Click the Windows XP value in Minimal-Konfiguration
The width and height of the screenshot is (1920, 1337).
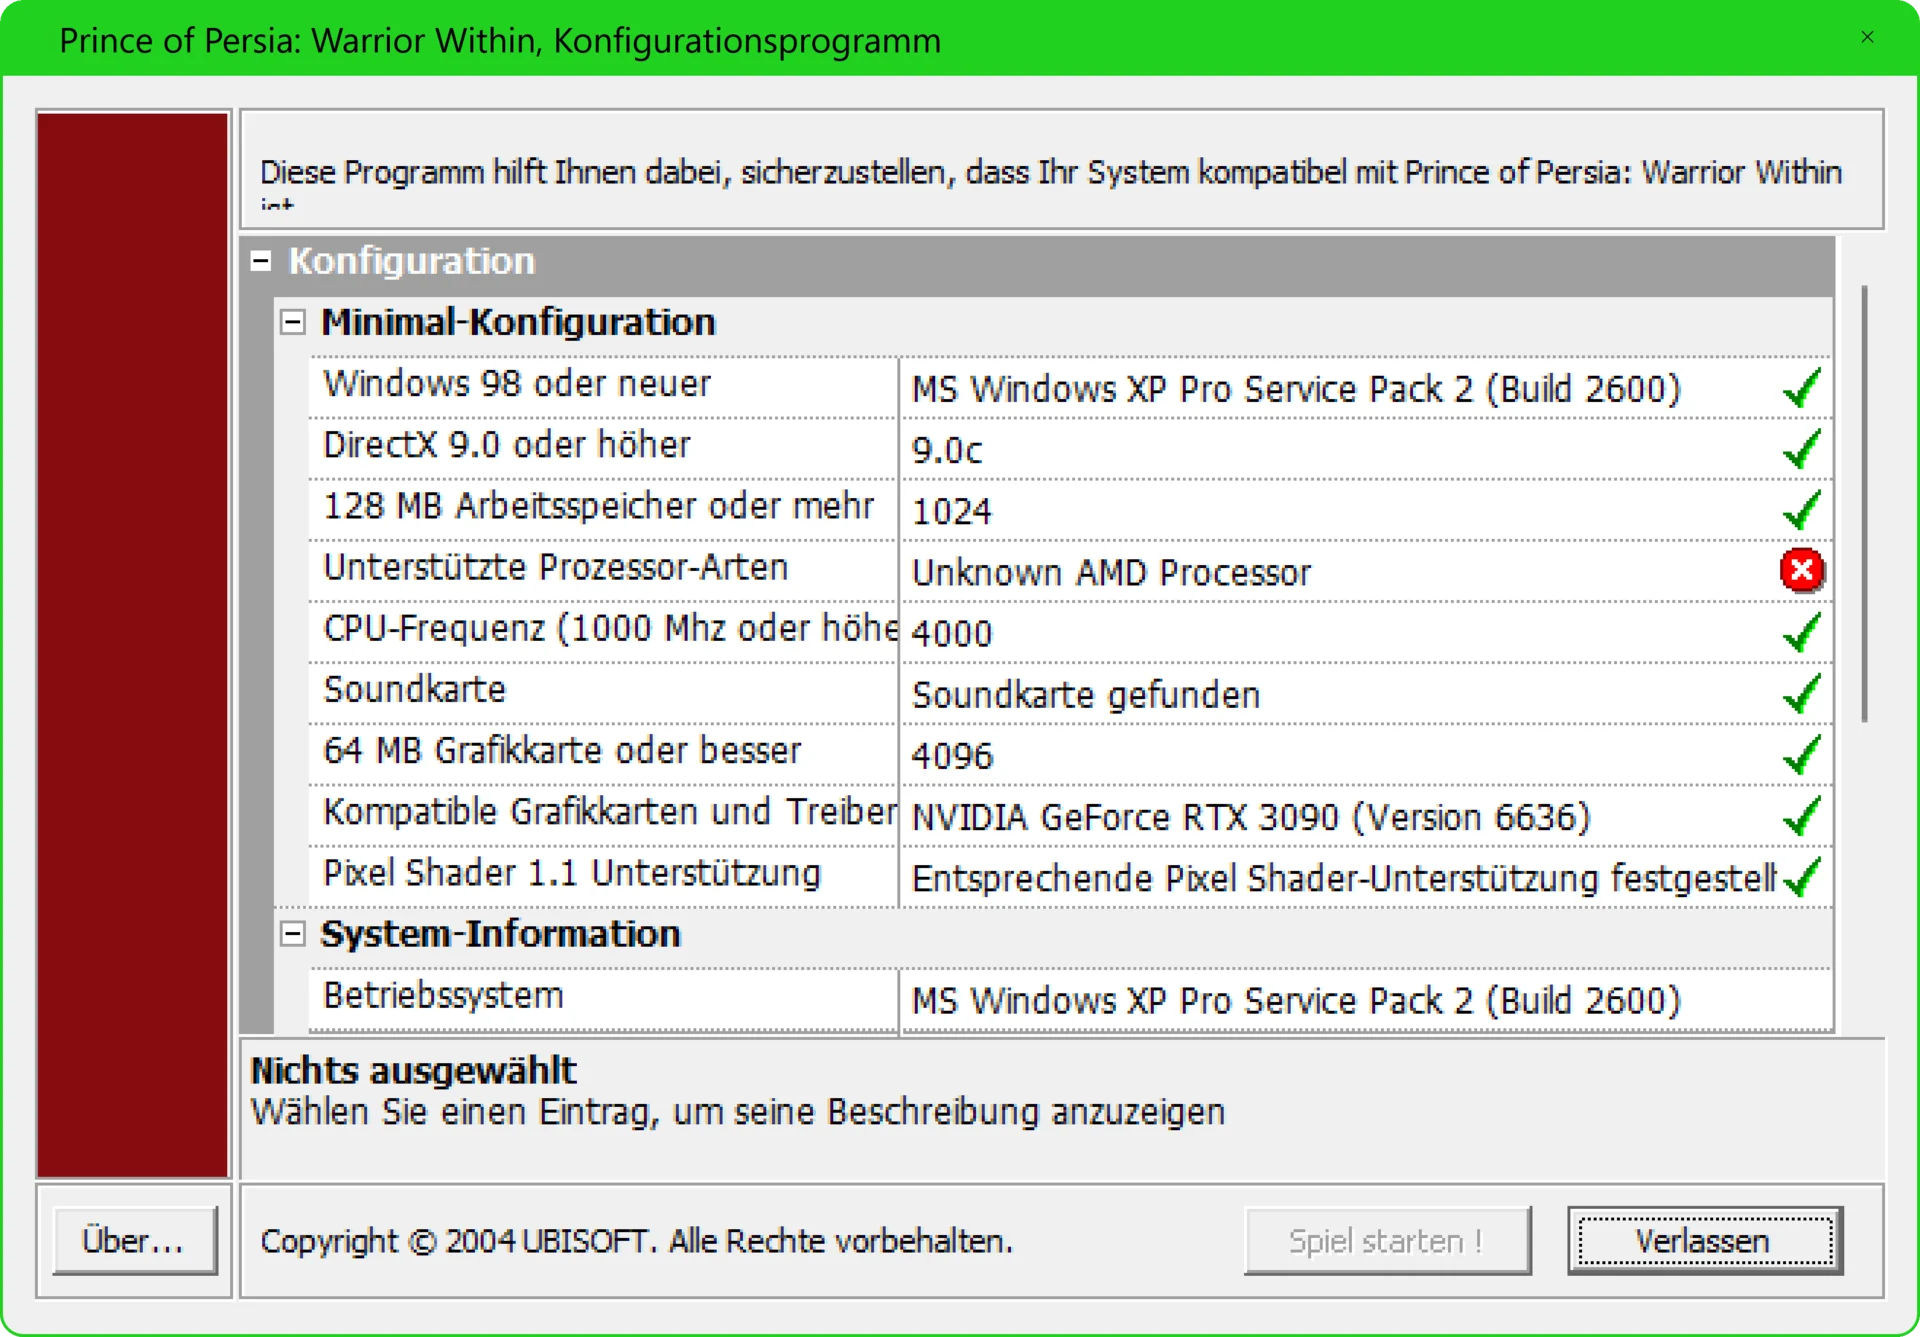point(1297,389)
